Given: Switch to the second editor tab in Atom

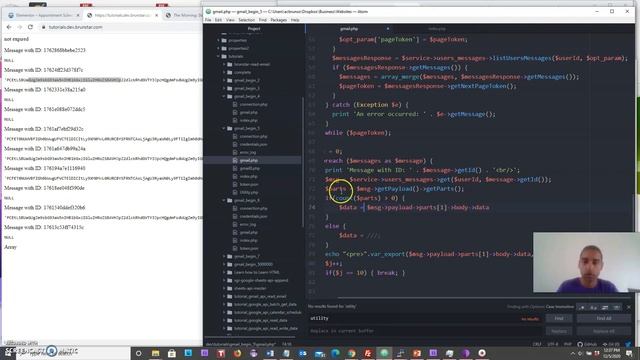Looking at the screenshot, I should tap(437, 29).
